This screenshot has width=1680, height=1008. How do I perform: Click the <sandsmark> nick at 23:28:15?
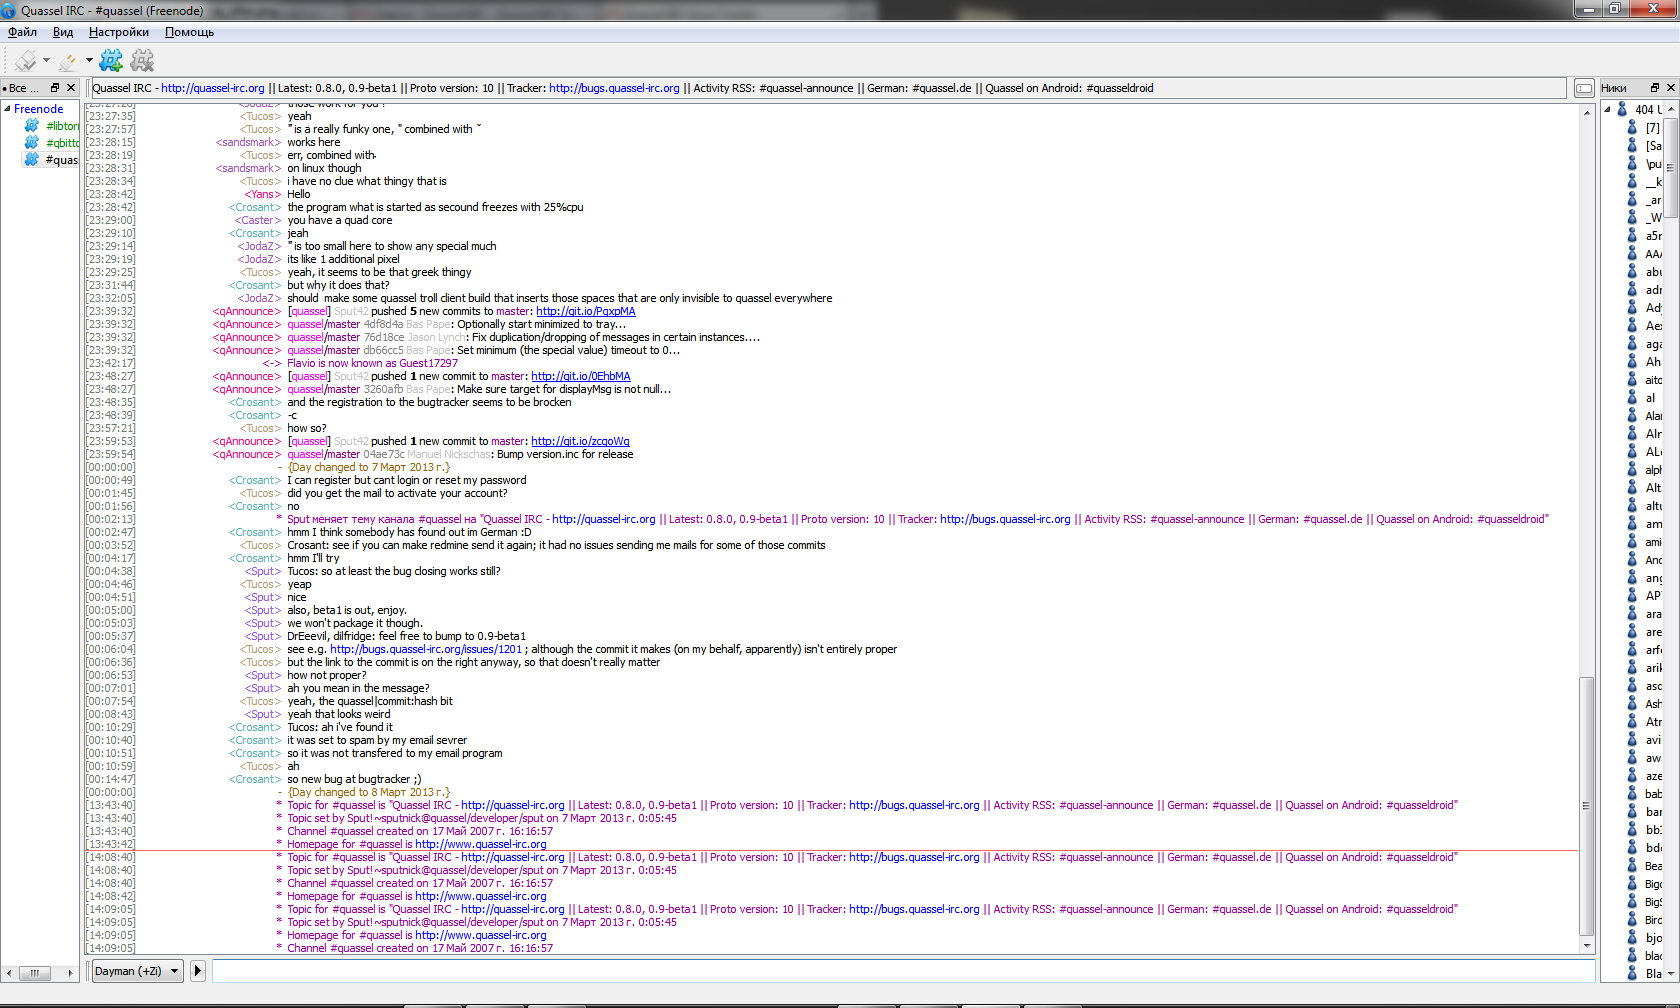pos(249,142)
